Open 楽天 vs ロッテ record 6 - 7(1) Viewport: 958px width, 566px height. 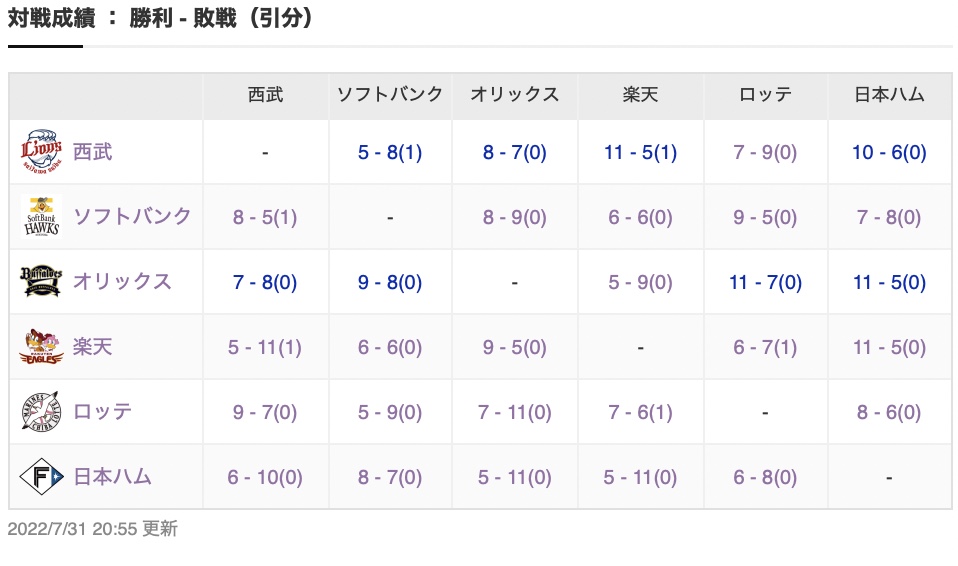click(x=765, y=347)
